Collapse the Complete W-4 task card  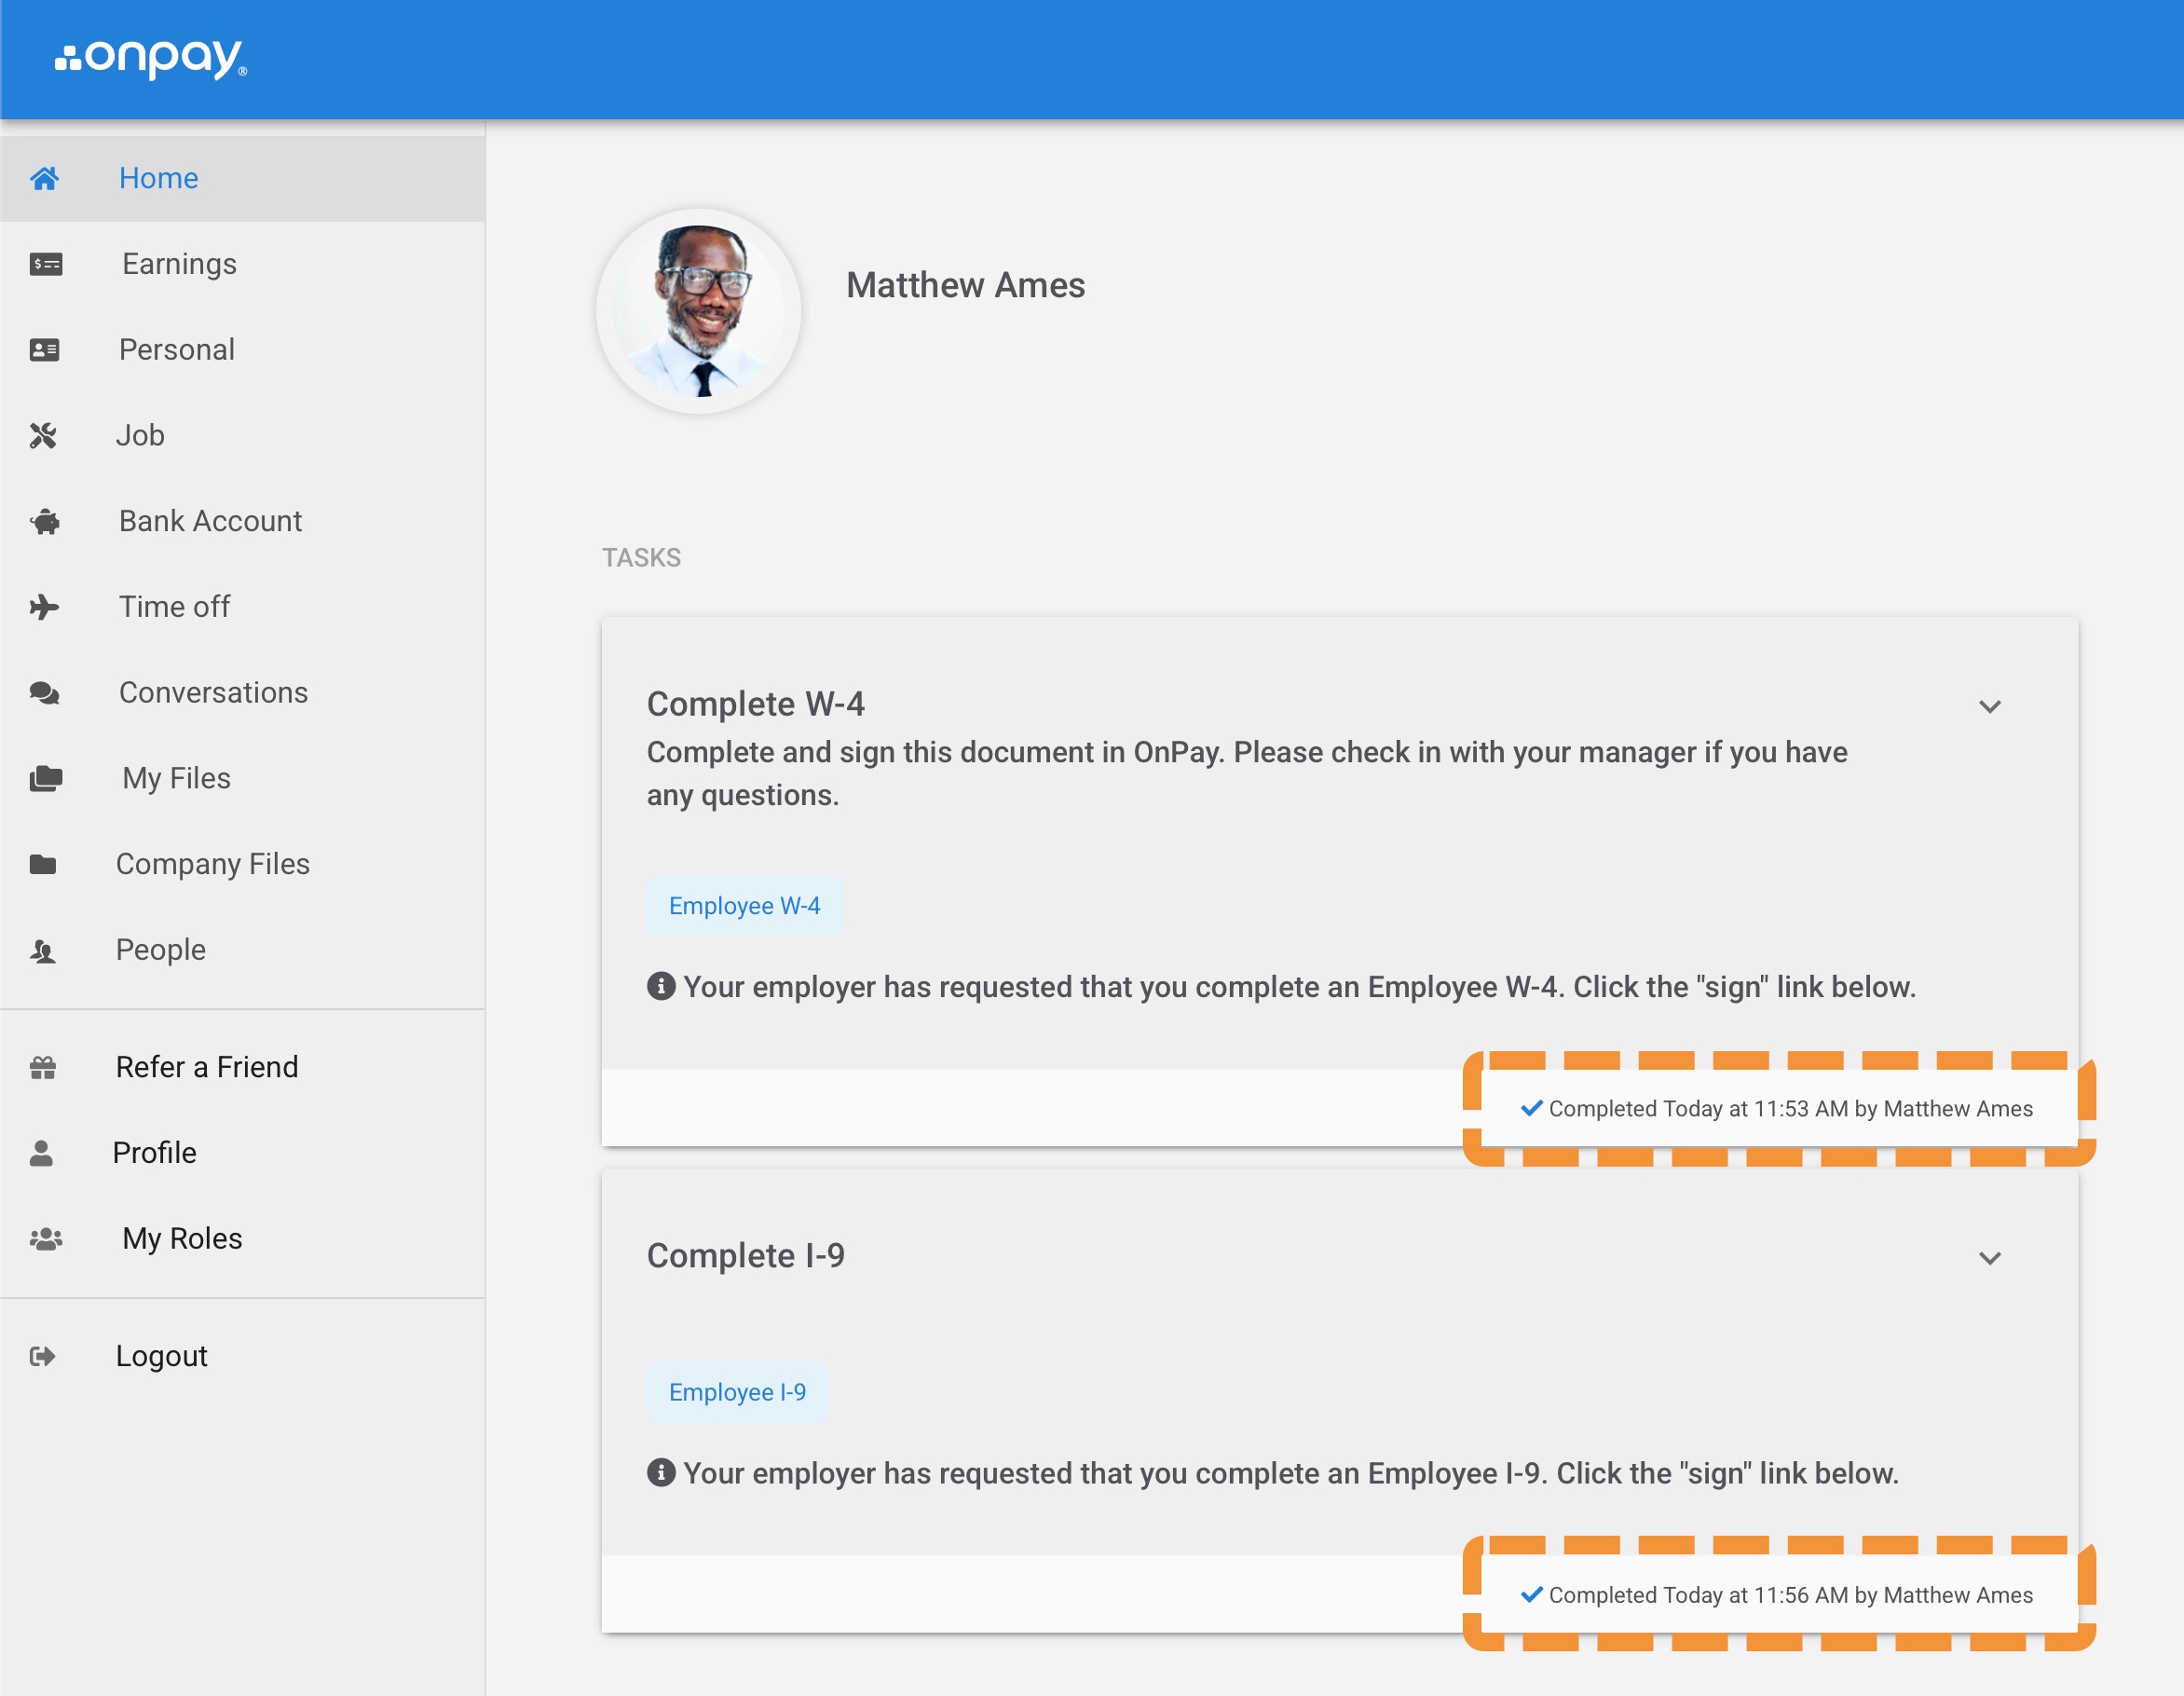click(1989, 707)
